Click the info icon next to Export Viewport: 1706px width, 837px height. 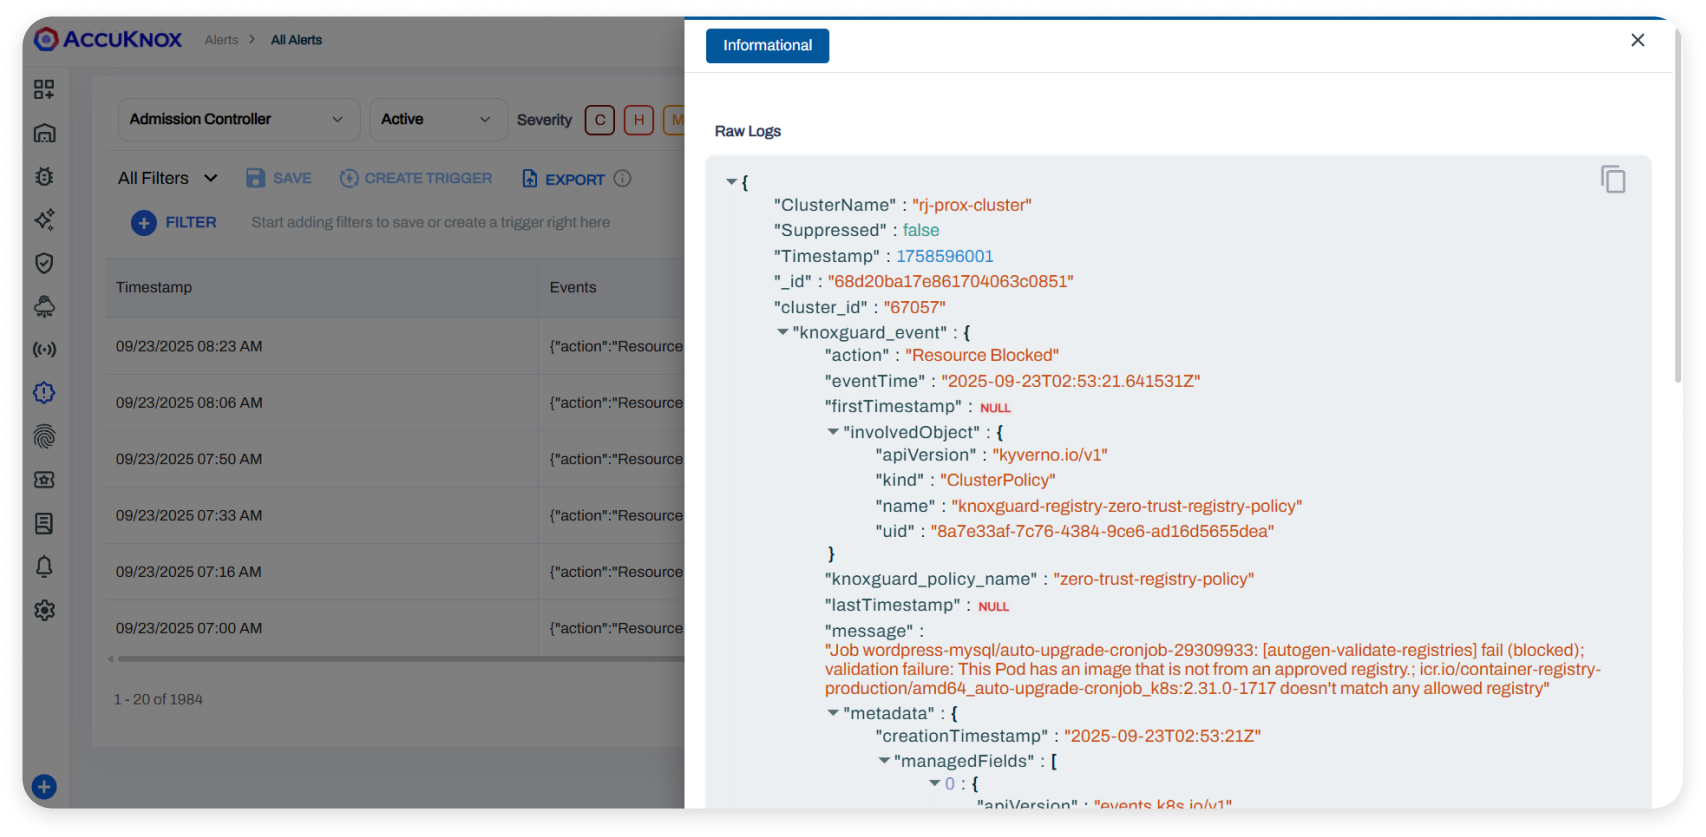(x=622, y=179)
